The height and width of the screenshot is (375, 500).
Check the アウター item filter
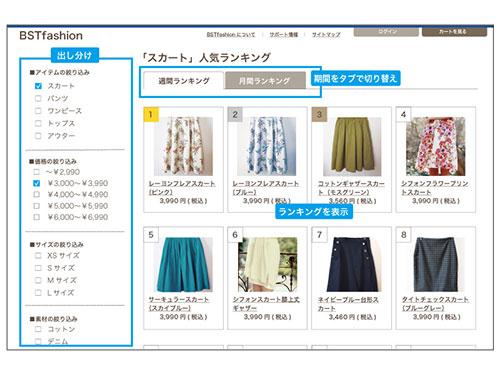[x=38, y=136]
